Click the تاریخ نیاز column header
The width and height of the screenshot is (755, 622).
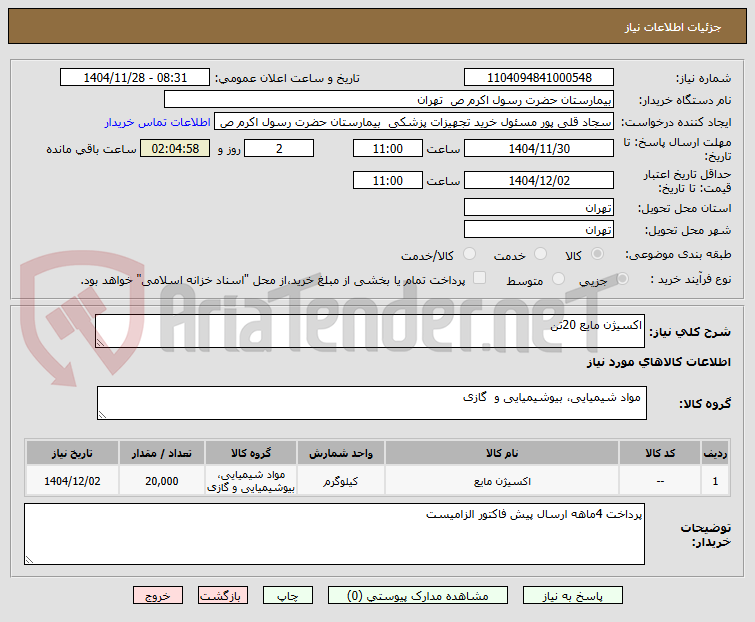tap(72, 453)
